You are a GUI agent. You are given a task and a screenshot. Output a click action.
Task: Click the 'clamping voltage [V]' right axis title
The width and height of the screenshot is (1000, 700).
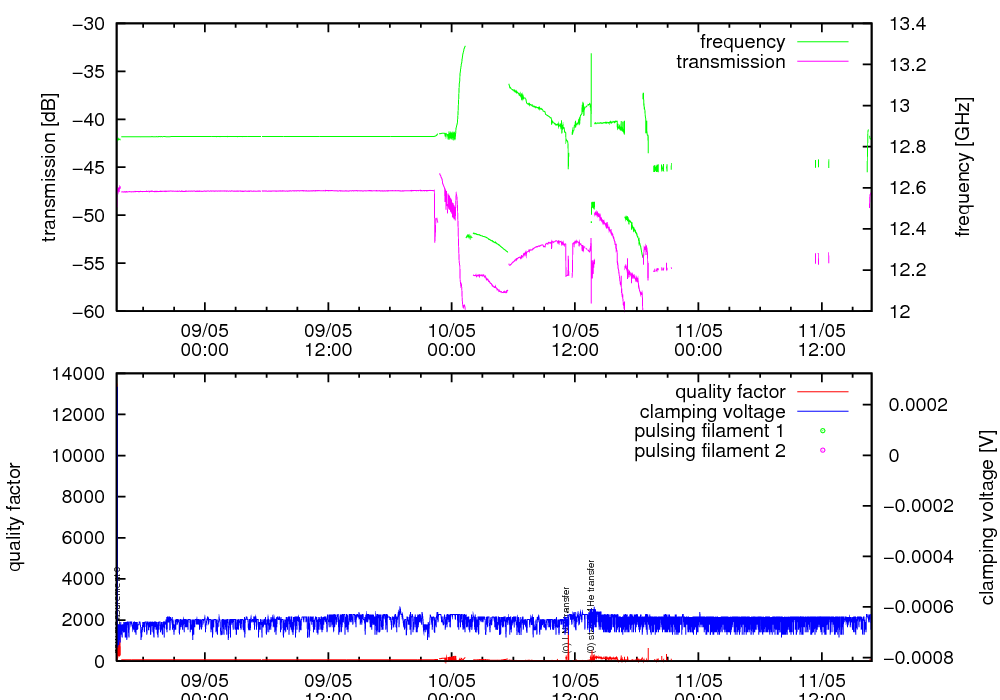987,517
